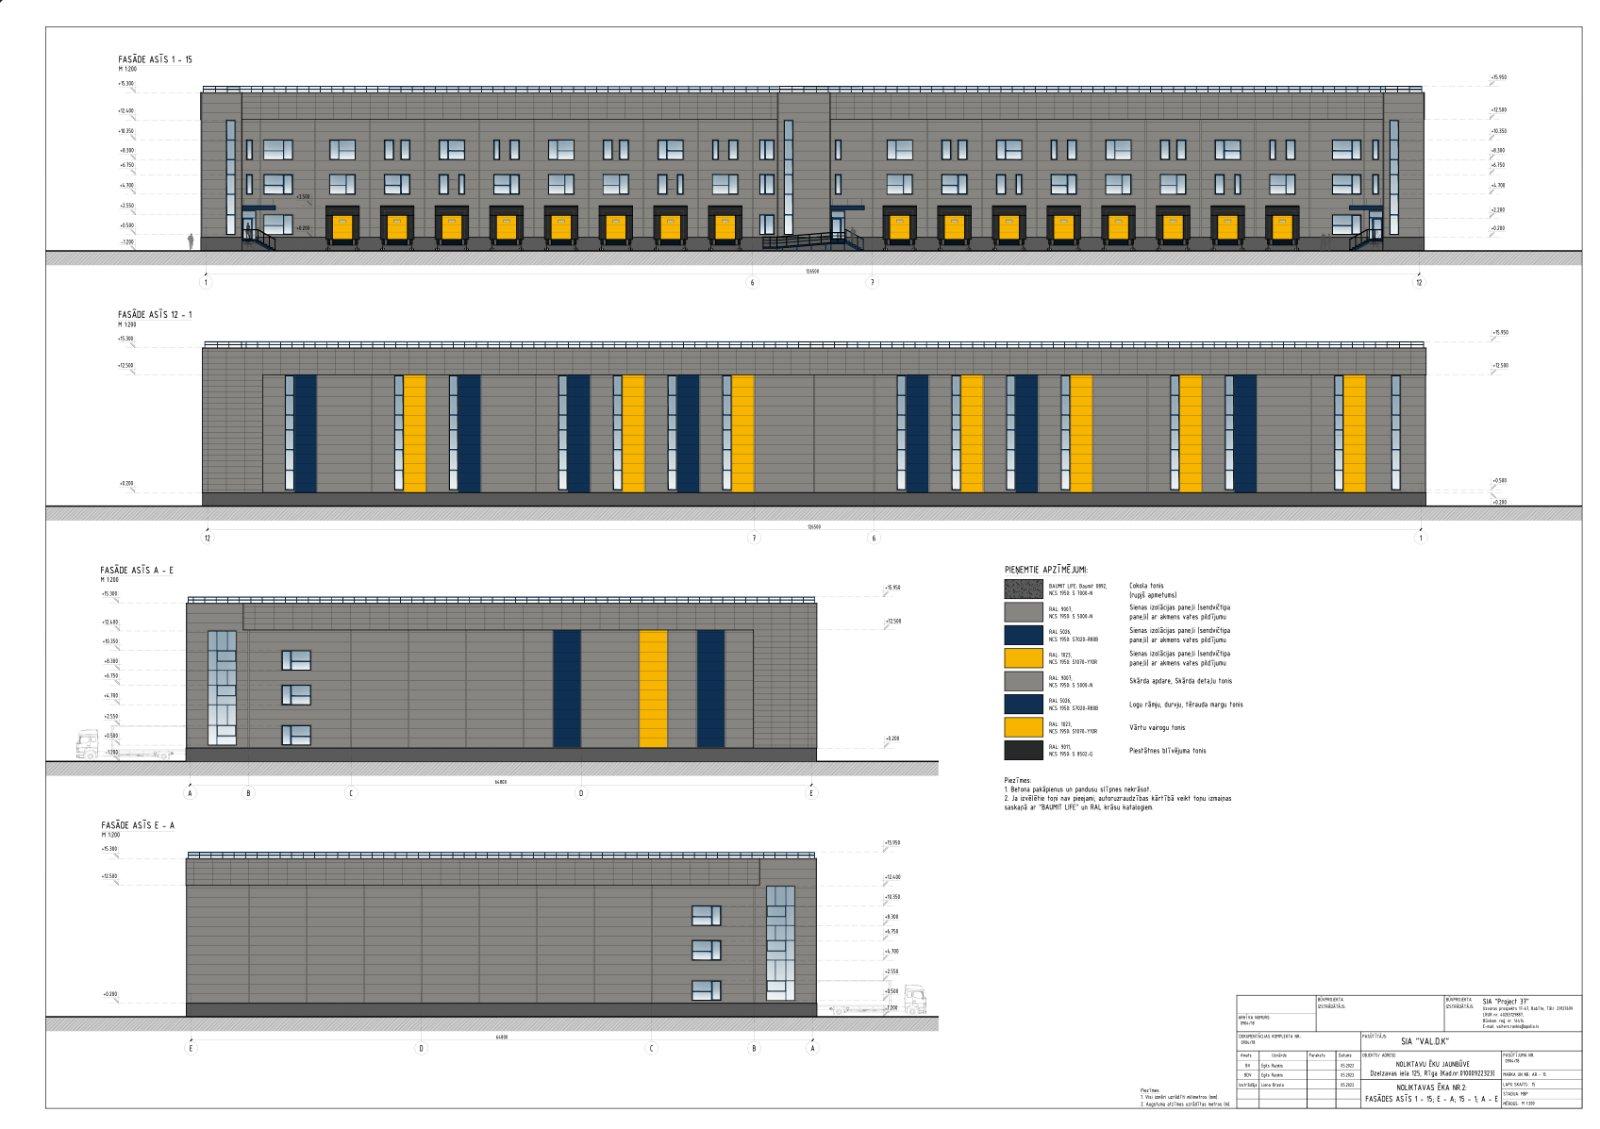Click the Cokola tonis textured legend swatch
The image size is (1600, 1129).
click(x=1023, y=589)
